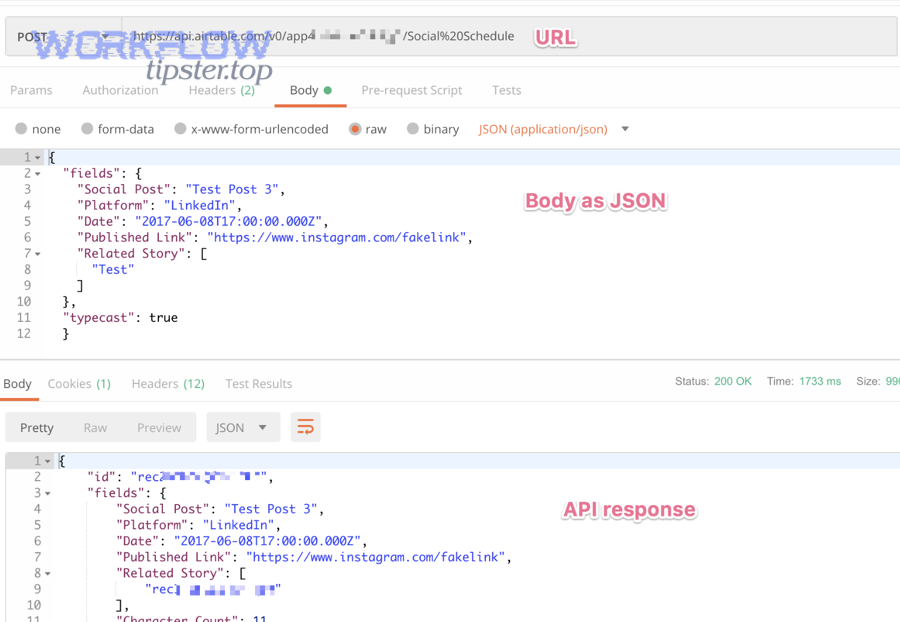The image size is (900, 622).
Task: Collapse the "Related Story" array on request line 7
Action: [38, 254]
